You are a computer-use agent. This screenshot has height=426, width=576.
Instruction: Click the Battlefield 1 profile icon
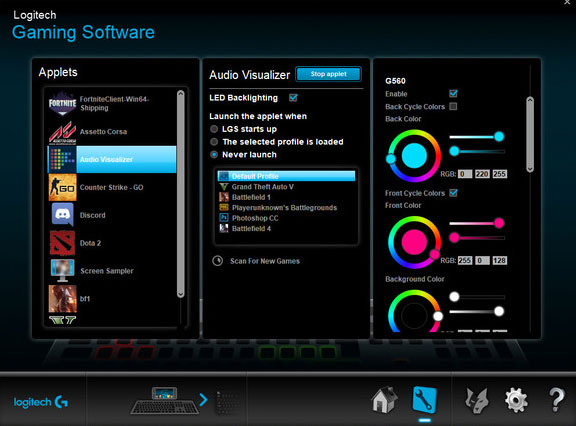(223, 197)
